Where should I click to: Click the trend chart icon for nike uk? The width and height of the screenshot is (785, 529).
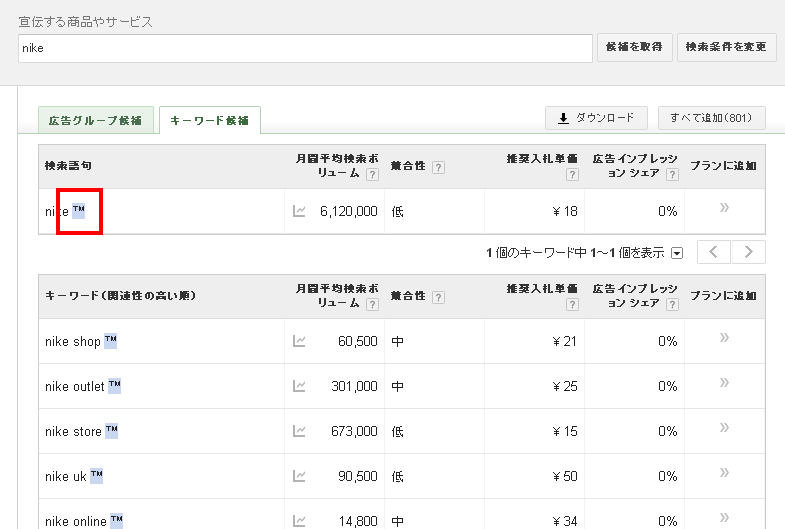(x=299, y=476)
